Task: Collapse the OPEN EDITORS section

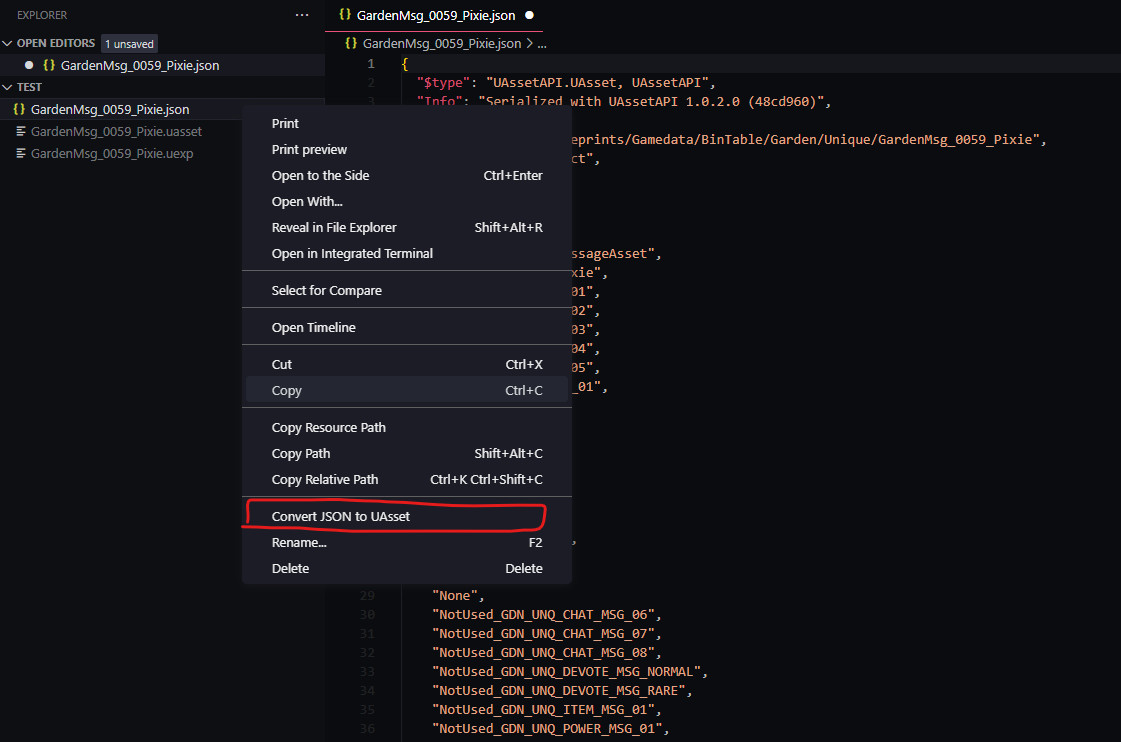Action: click(x=9, y=43)
